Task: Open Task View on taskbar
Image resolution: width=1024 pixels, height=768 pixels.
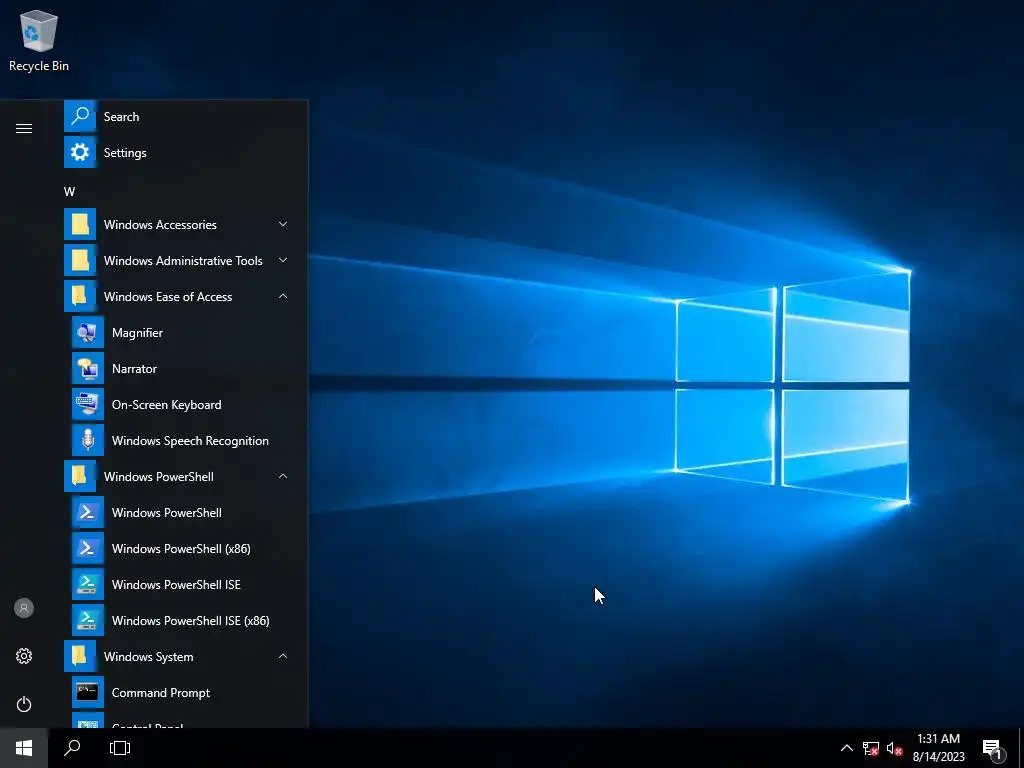Action: (120, 748)
